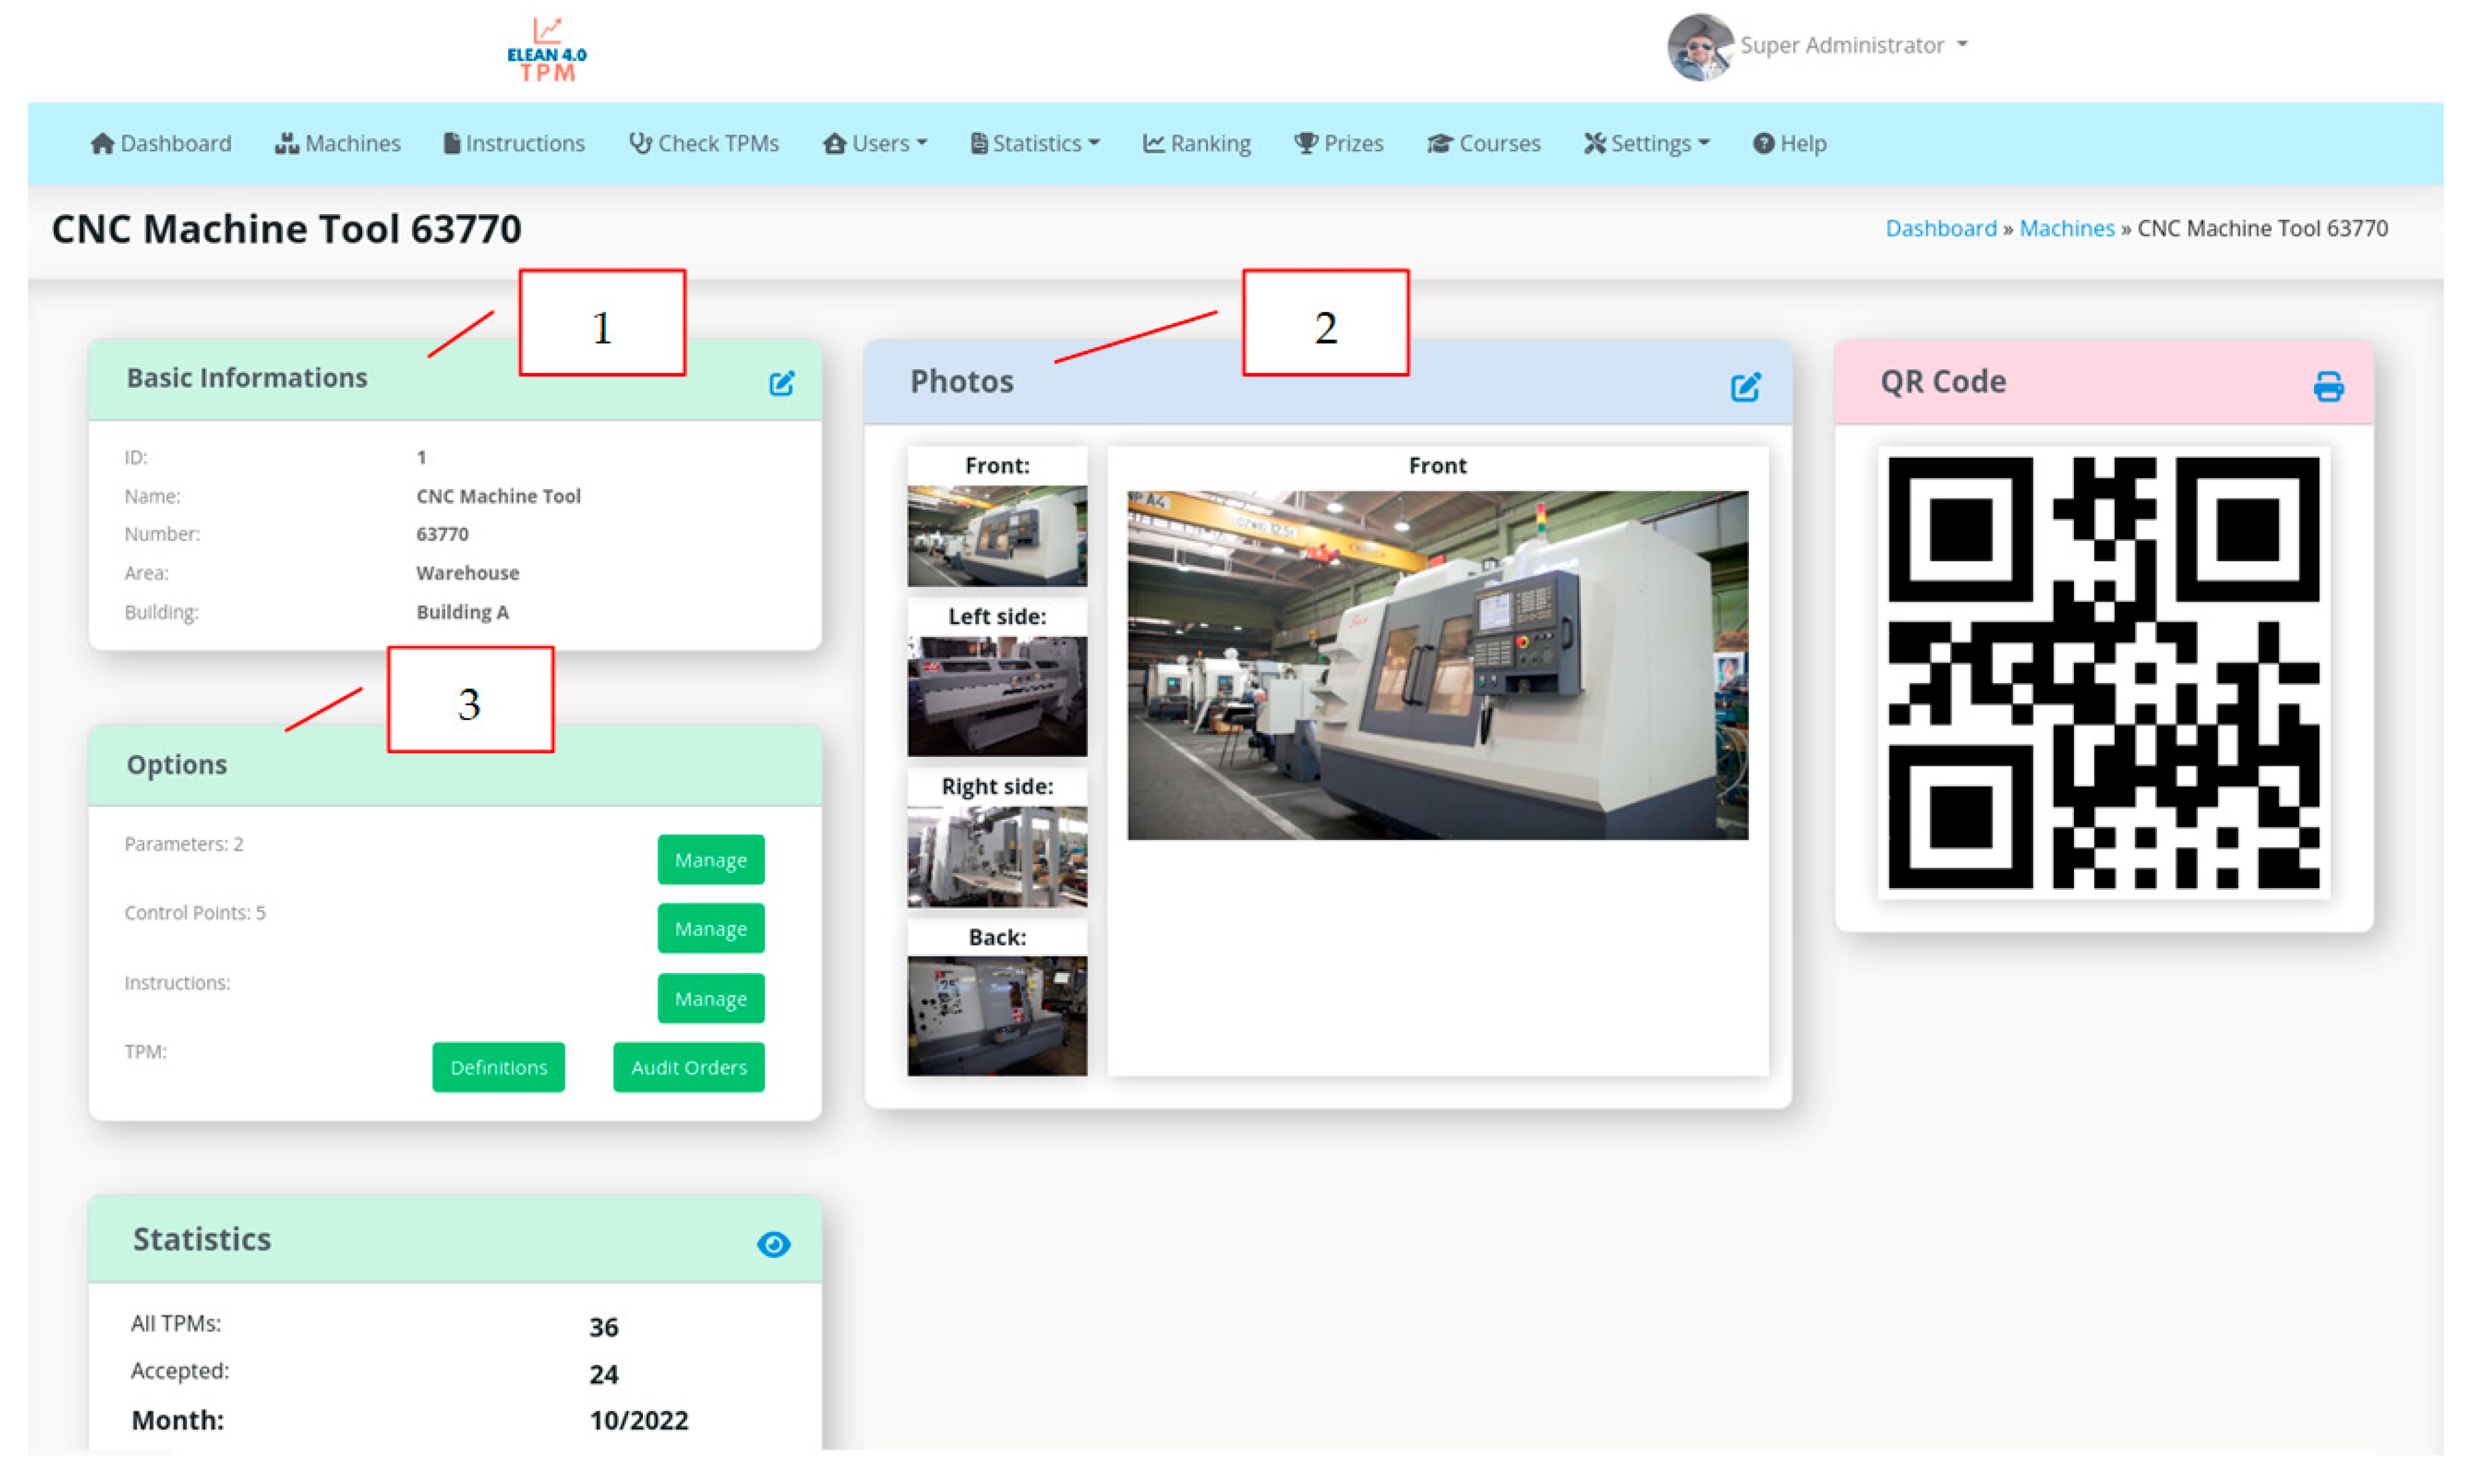The width and height of the screenshot is (2466, 1484).
Task: Click the TPM Audit Orders button
Action: tap(688, 1067)
